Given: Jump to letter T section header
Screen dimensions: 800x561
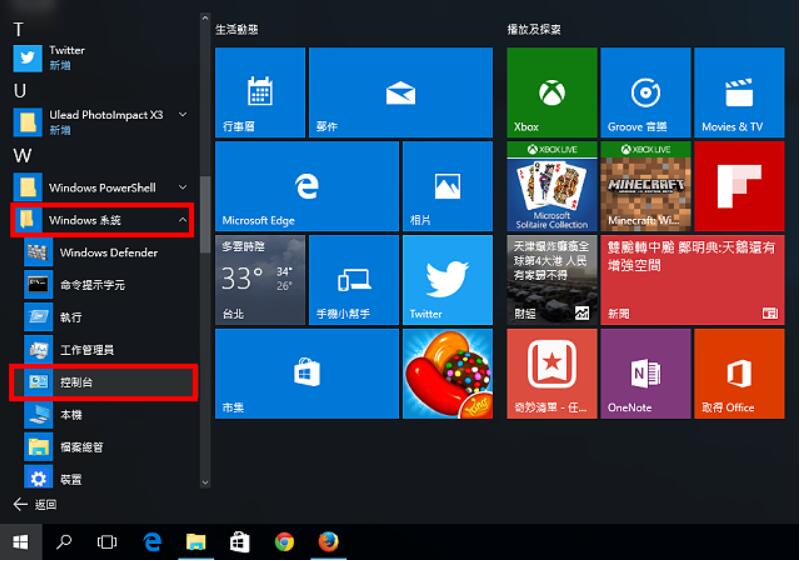Looking at the screenshot, I should (x=18, y=30).
